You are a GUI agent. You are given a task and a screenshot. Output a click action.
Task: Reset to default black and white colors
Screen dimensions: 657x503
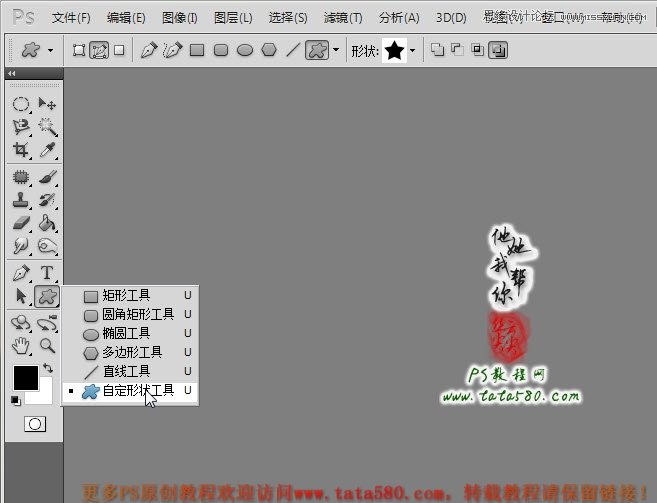(x=16, y=400)
